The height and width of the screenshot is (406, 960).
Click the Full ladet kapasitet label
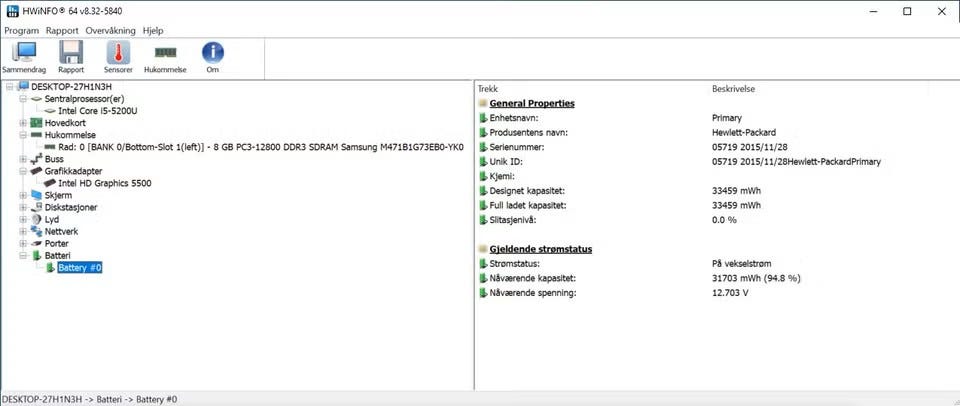[528, 205]
